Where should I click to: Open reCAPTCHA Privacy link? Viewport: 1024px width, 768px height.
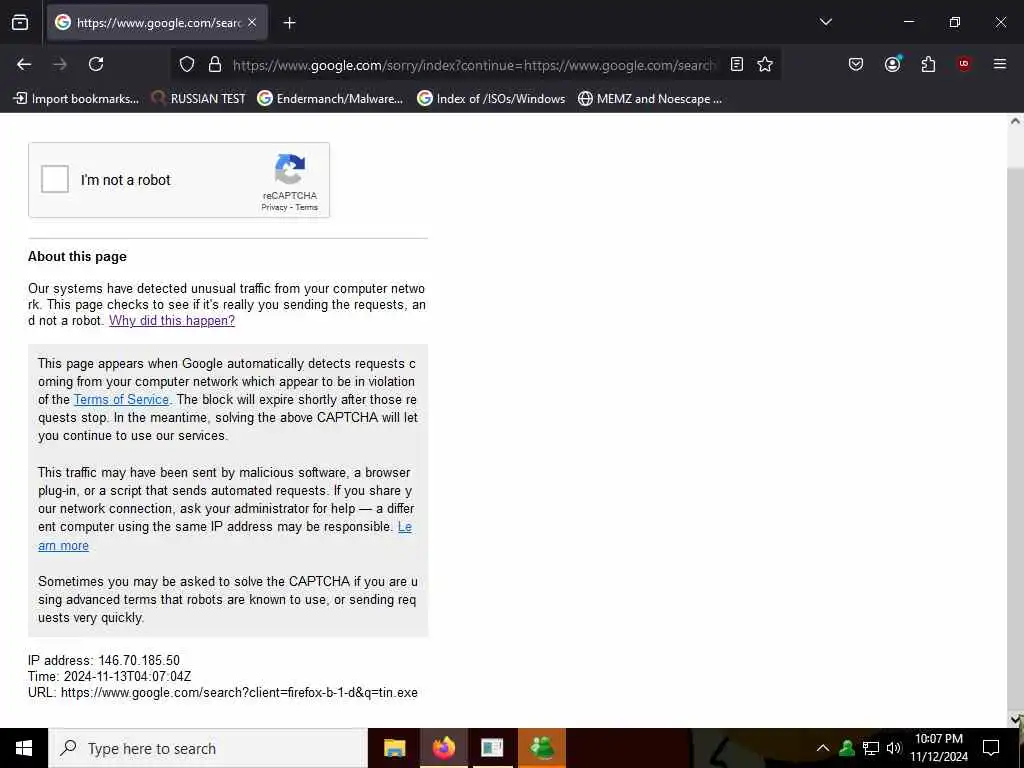(274, 207)
